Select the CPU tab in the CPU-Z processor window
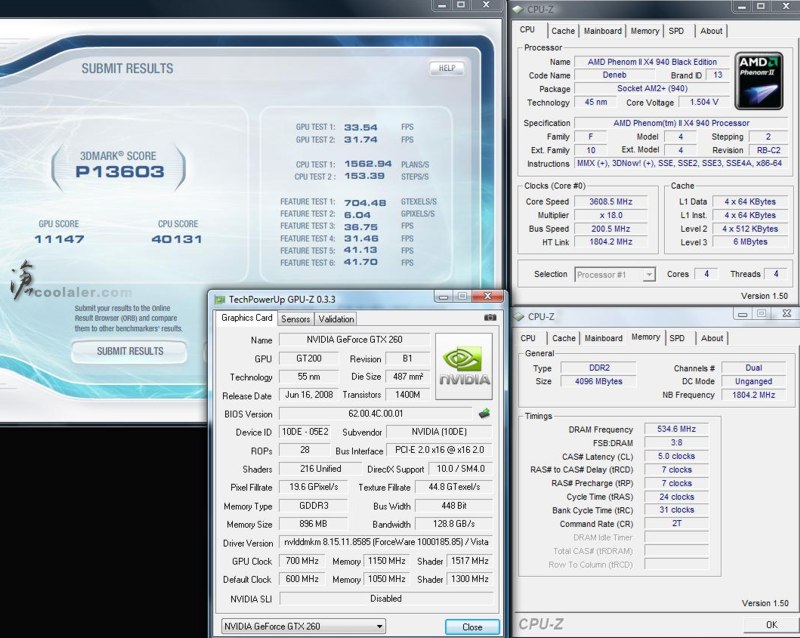 528,30
